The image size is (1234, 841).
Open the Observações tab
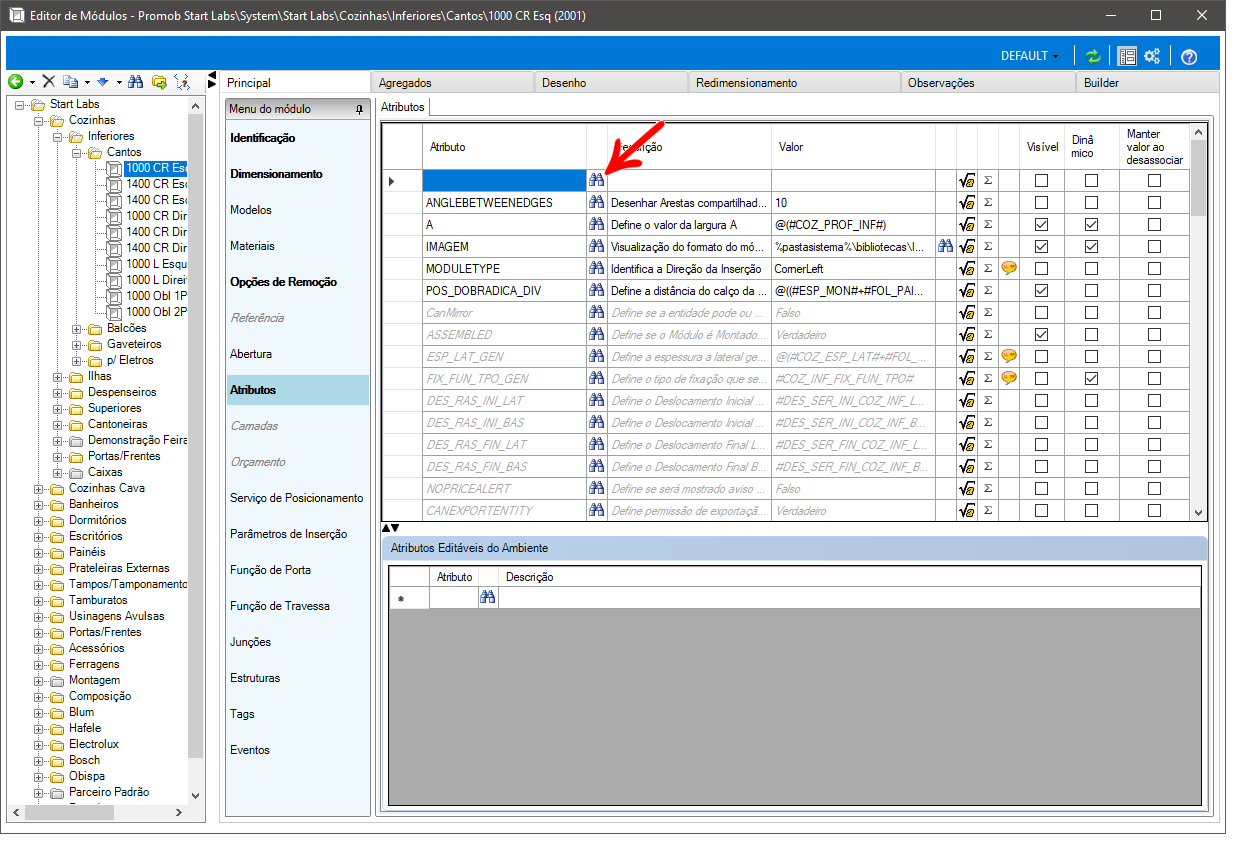tap(988, 83)
